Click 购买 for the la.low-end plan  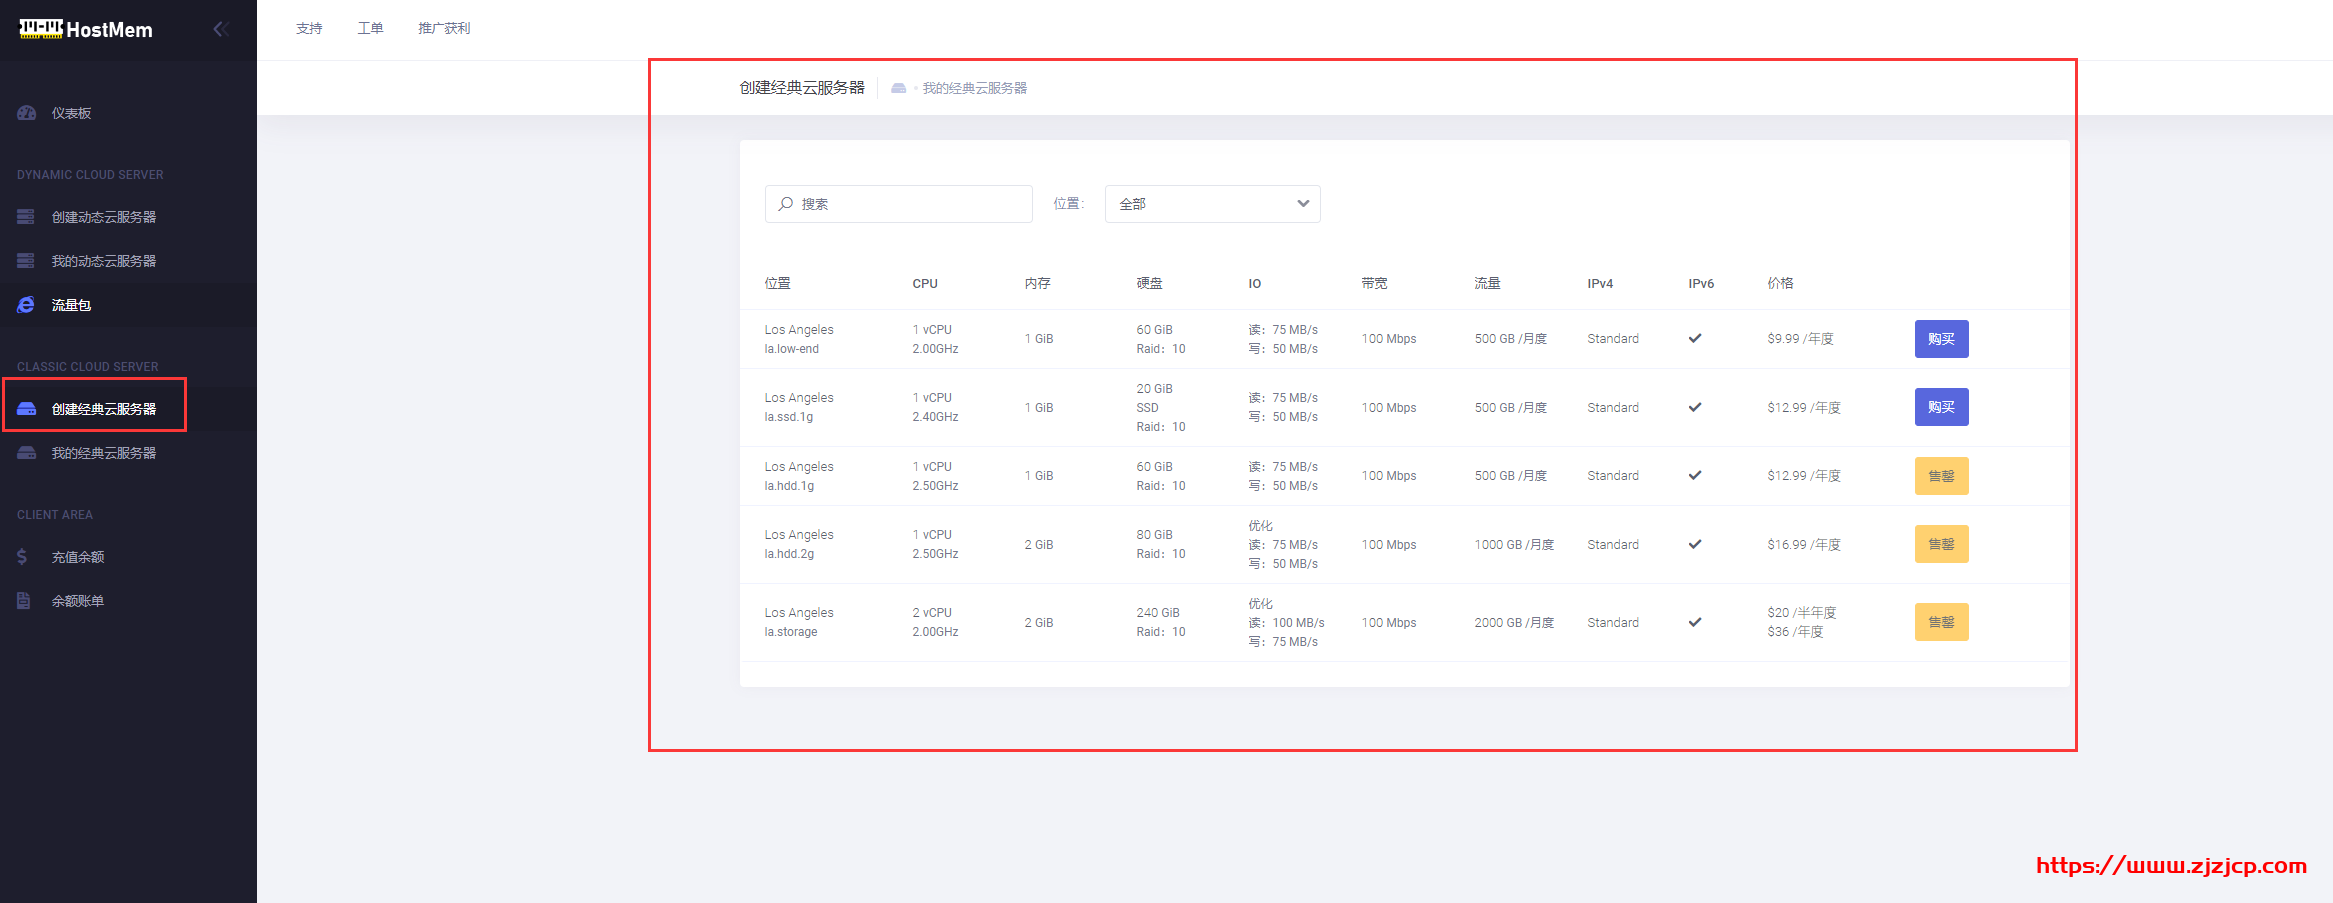pos(1941,339)
